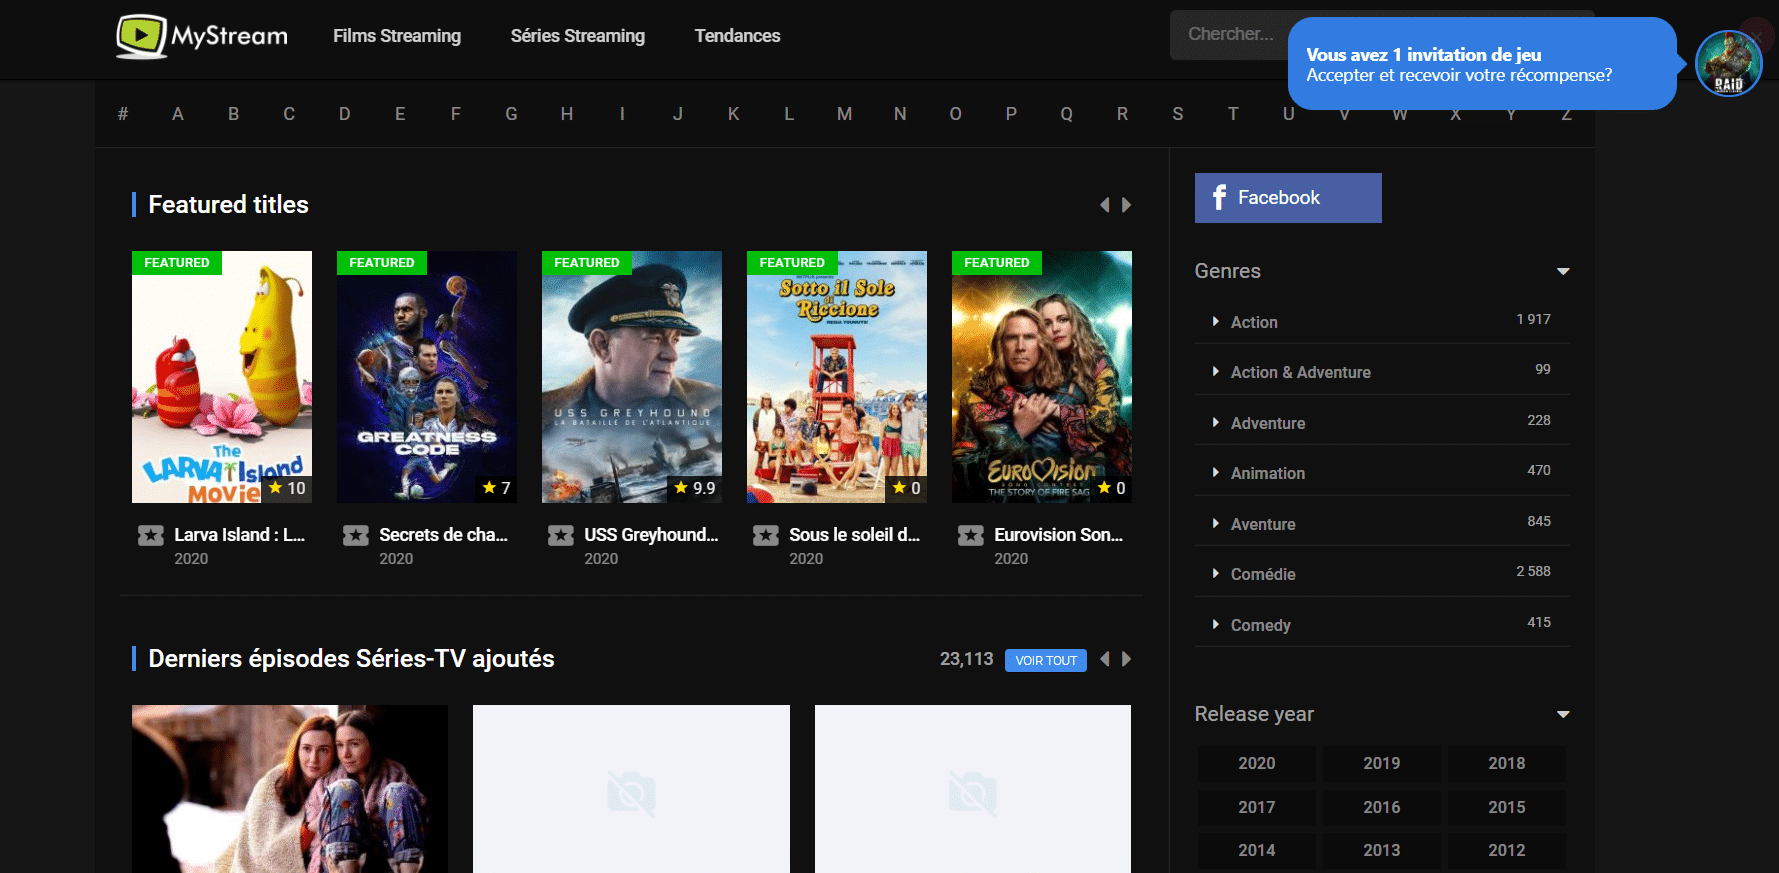The height and width of the screenshot is (873, 1779).
Task: Expand the Action genre triangle
Action: tap(1216, 321)
